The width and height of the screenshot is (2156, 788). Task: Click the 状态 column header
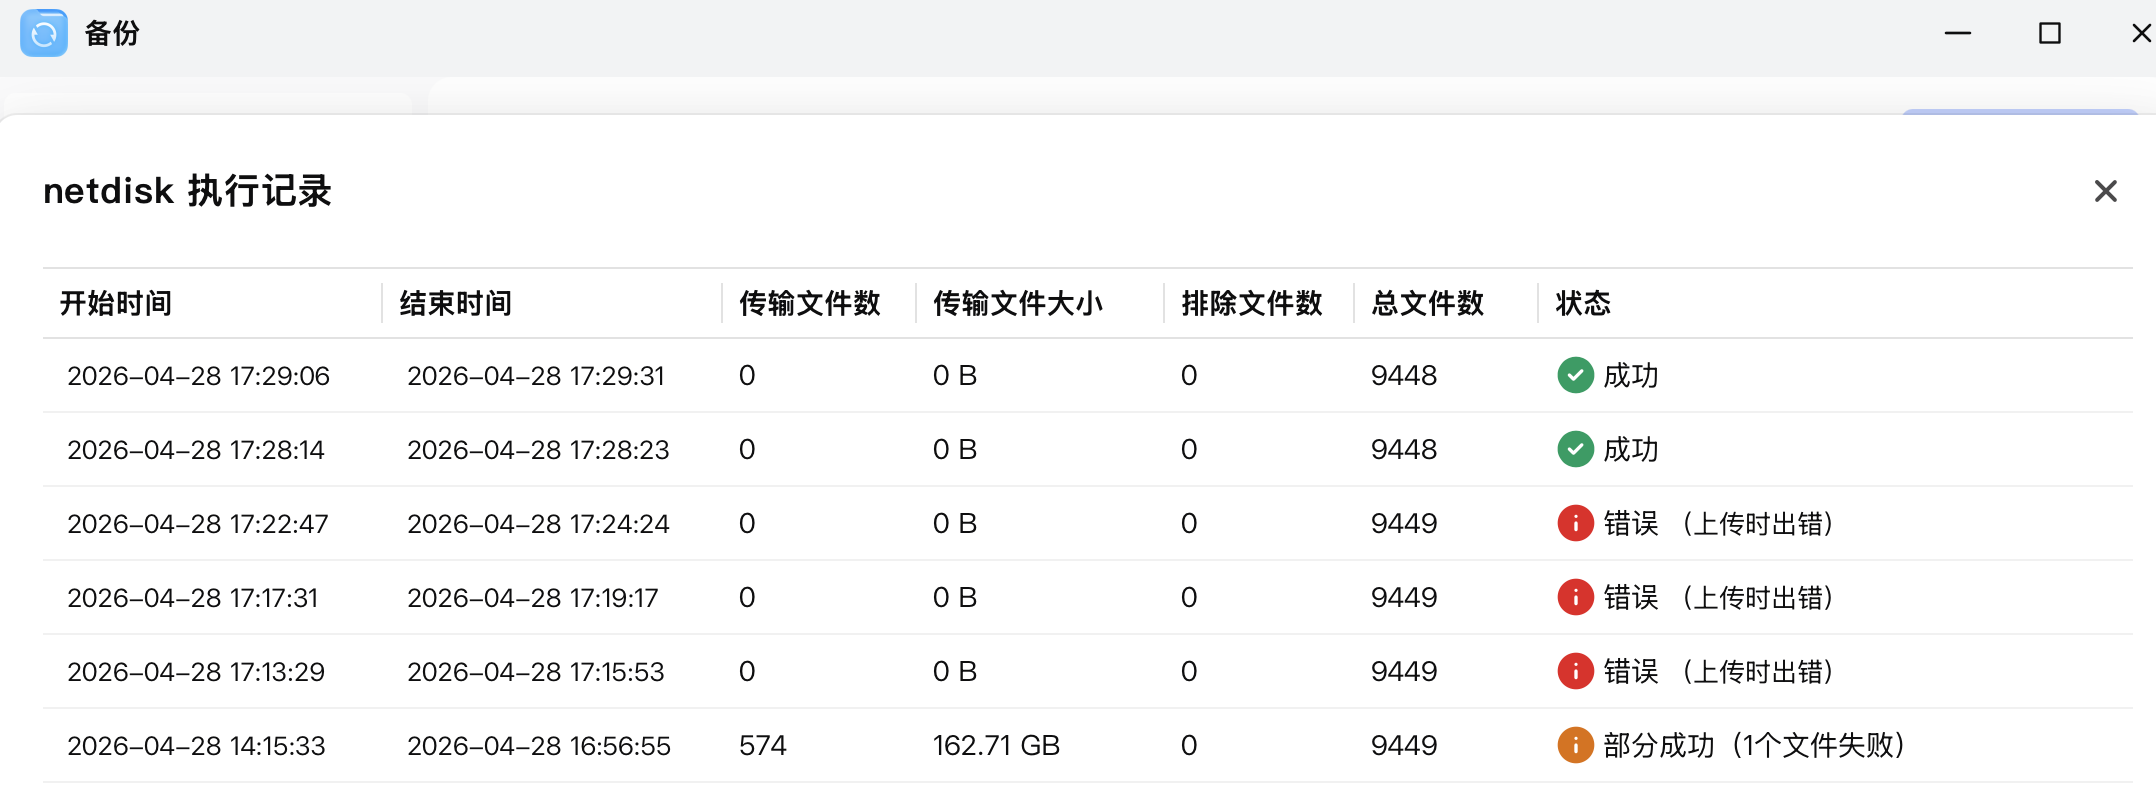[1583, 303]
